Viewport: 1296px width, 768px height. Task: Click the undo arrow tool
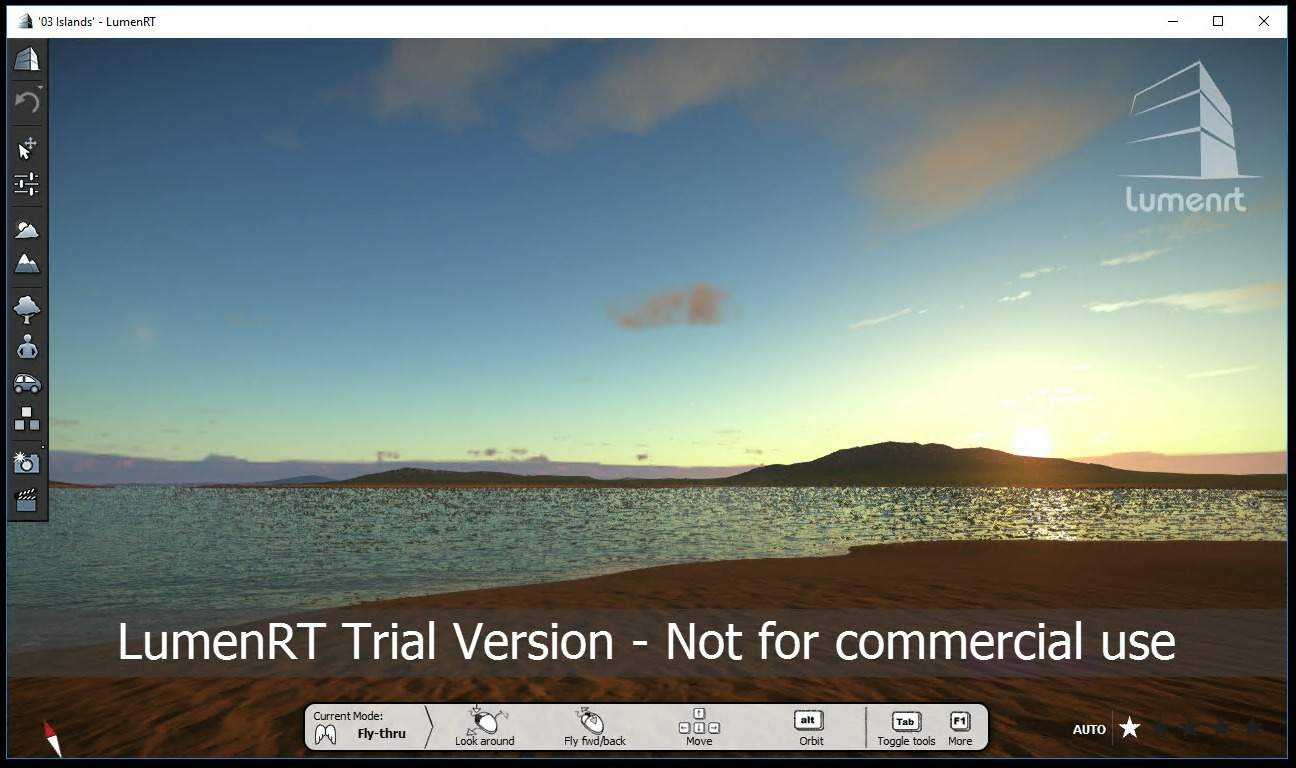pos(27,101)
